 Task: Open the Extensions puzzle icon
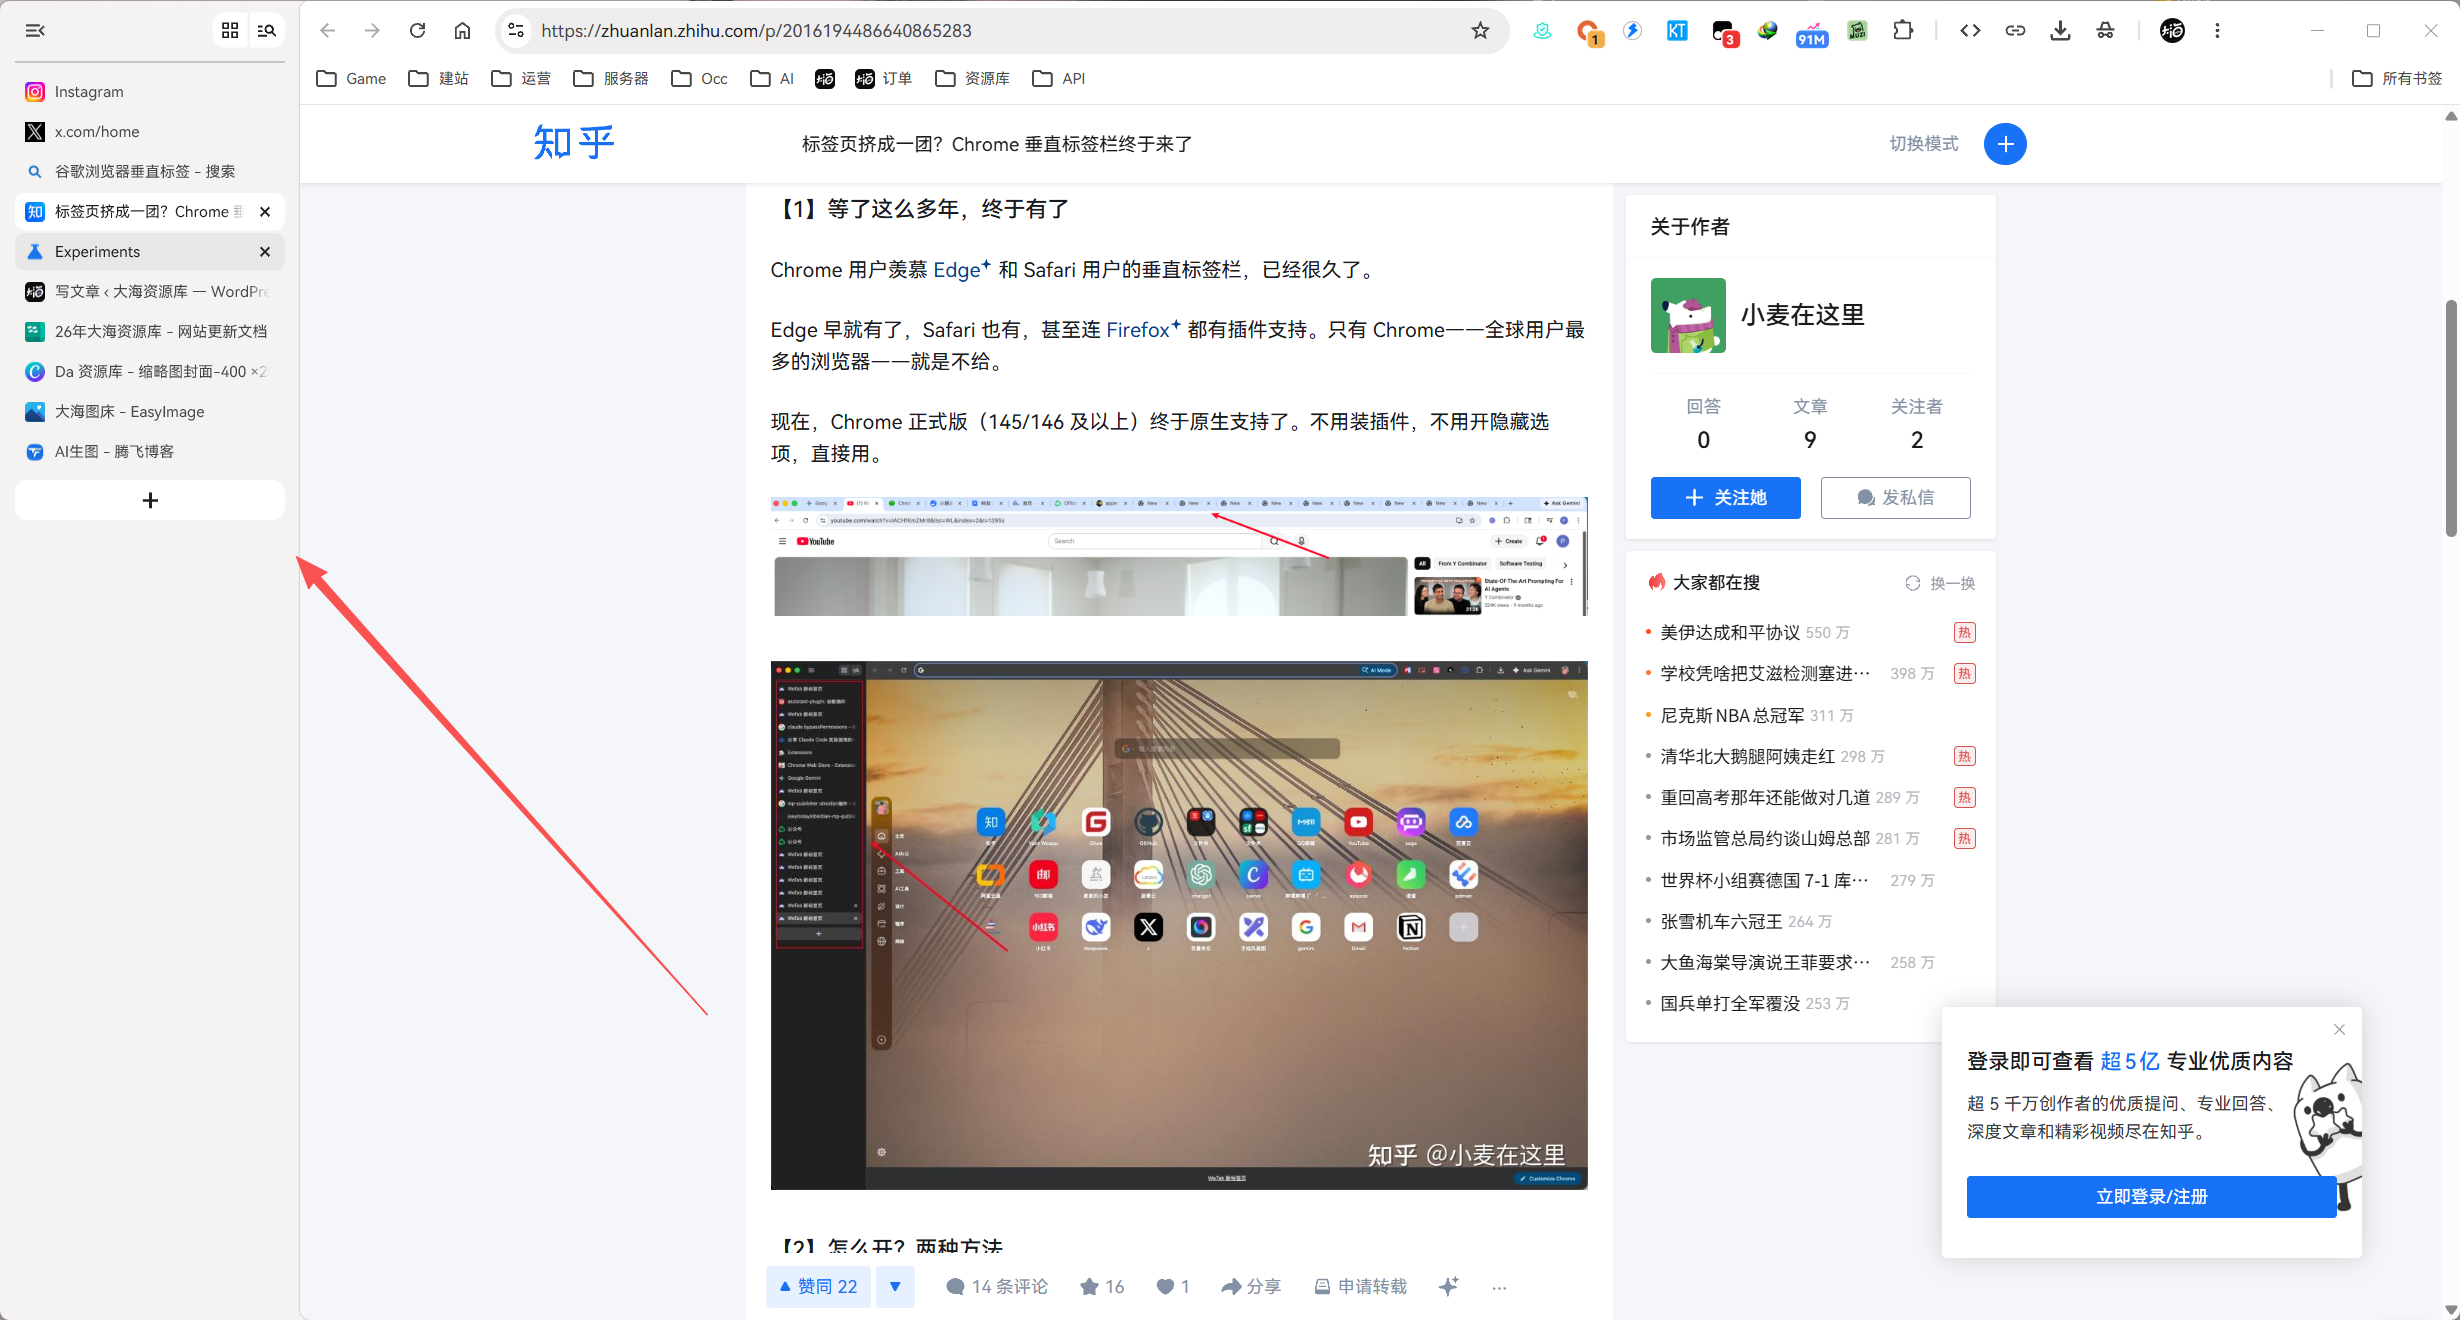(x=1903, y=31)
